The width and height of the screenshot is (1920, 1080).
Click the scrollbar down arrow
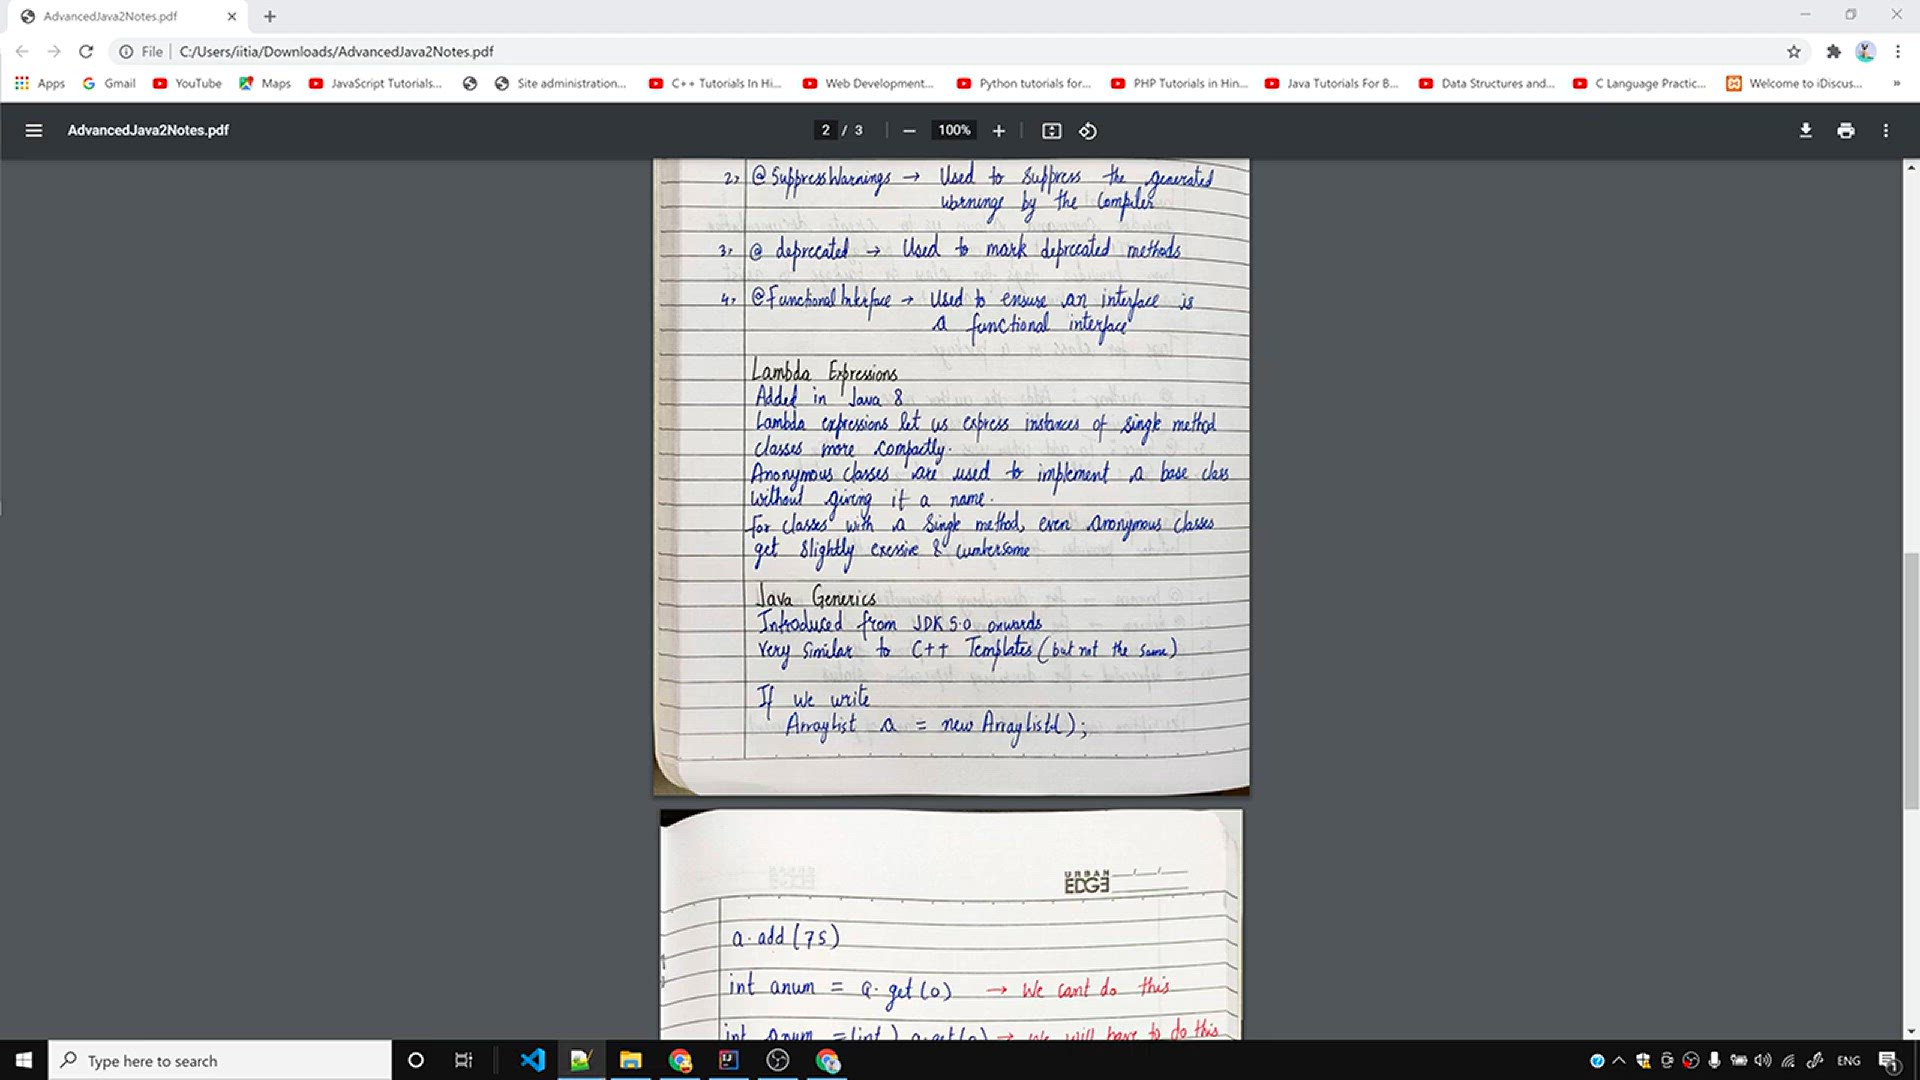pos(1911,1031)
